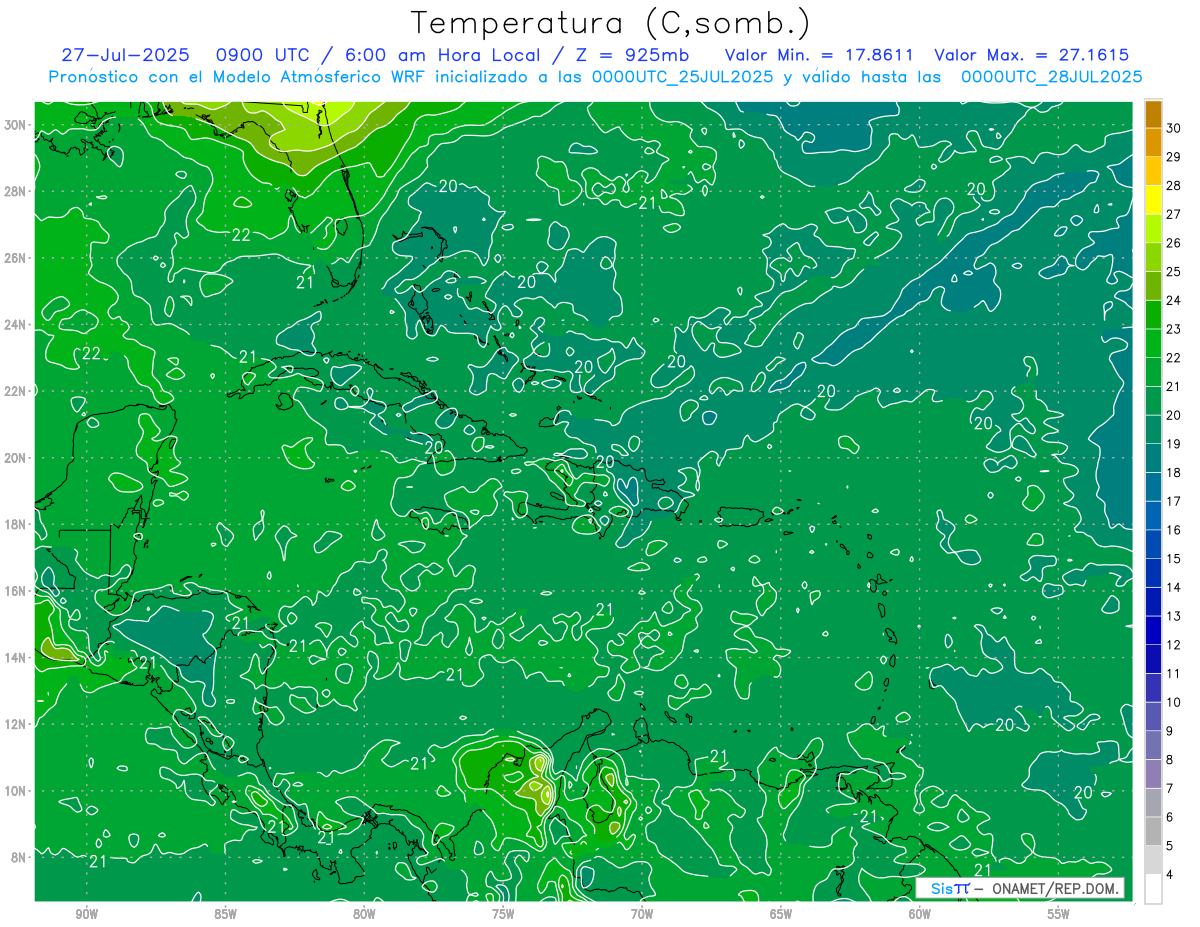This screenshot has height=927, width=1200.
Task: Click the 14N latitude axis label
Action: pos(16,657)
